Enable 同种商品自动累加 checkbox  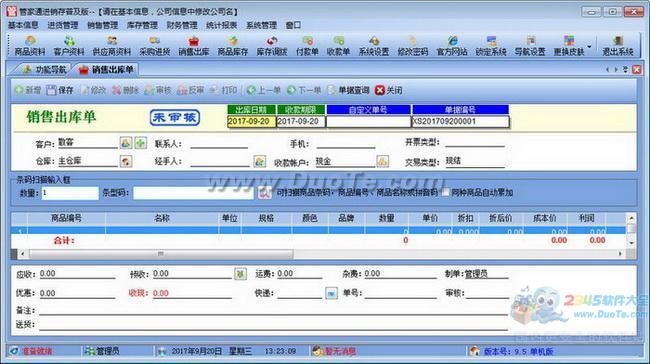(x=446, y=192)
